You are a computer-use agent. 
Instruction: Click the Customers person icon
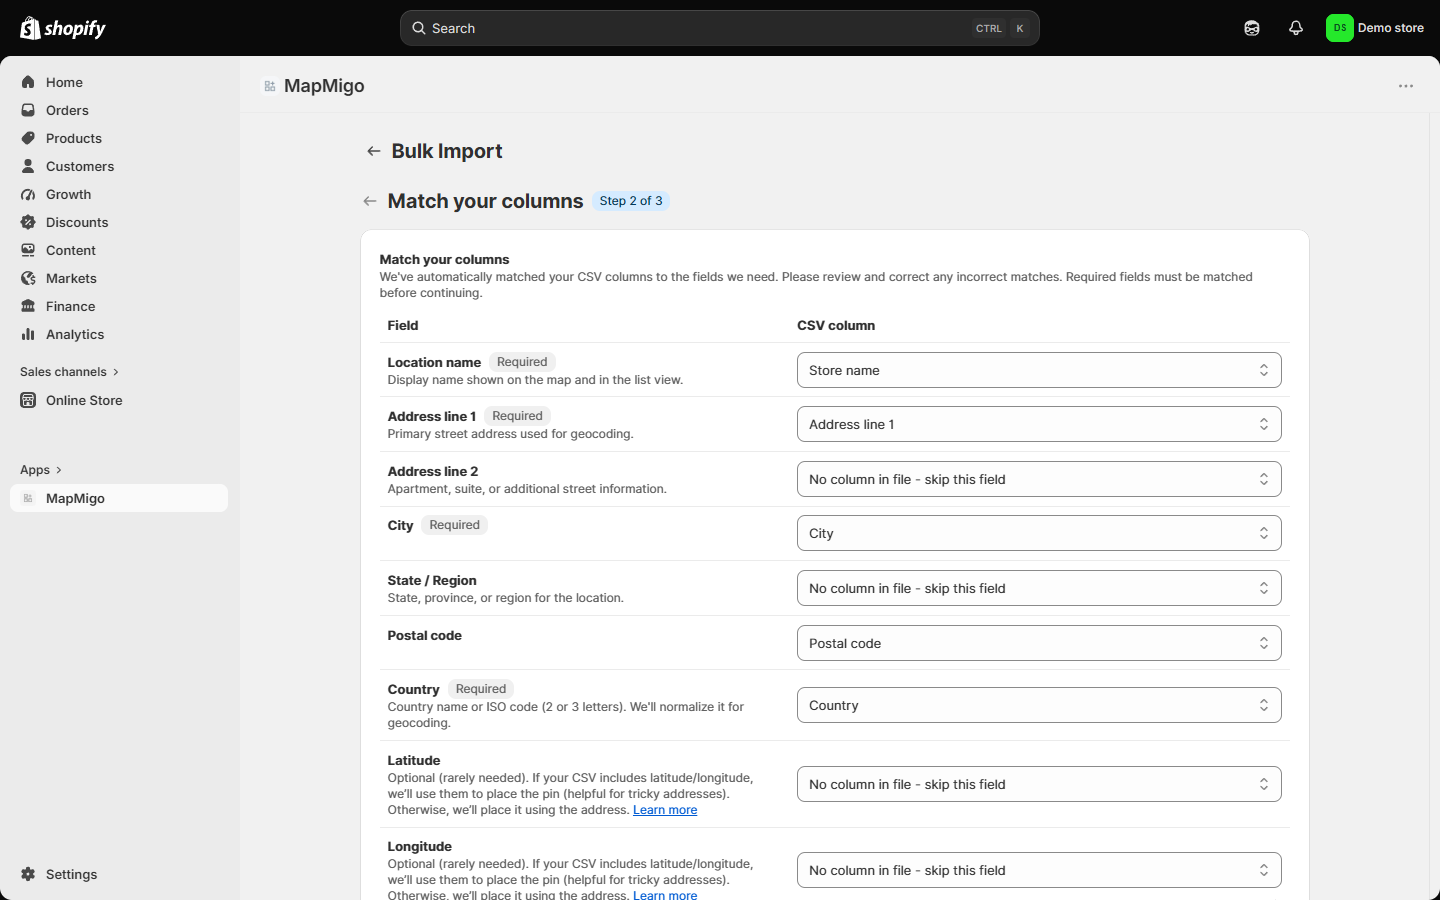point(28,166)
